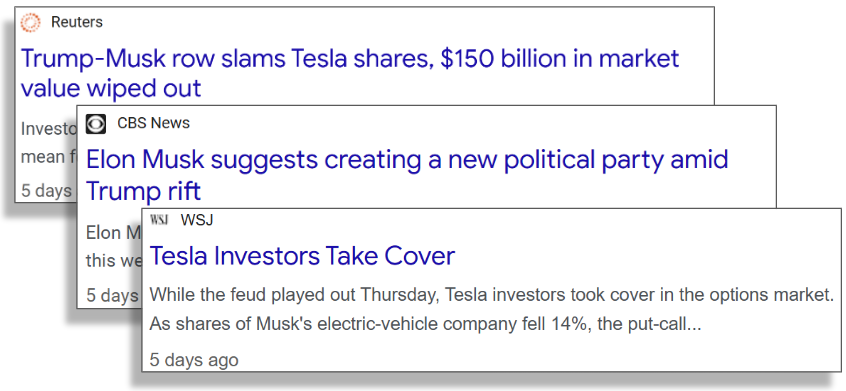Click the 'this we' truncated CBS snippet line
846x391 pixels.
click(114, 261)
